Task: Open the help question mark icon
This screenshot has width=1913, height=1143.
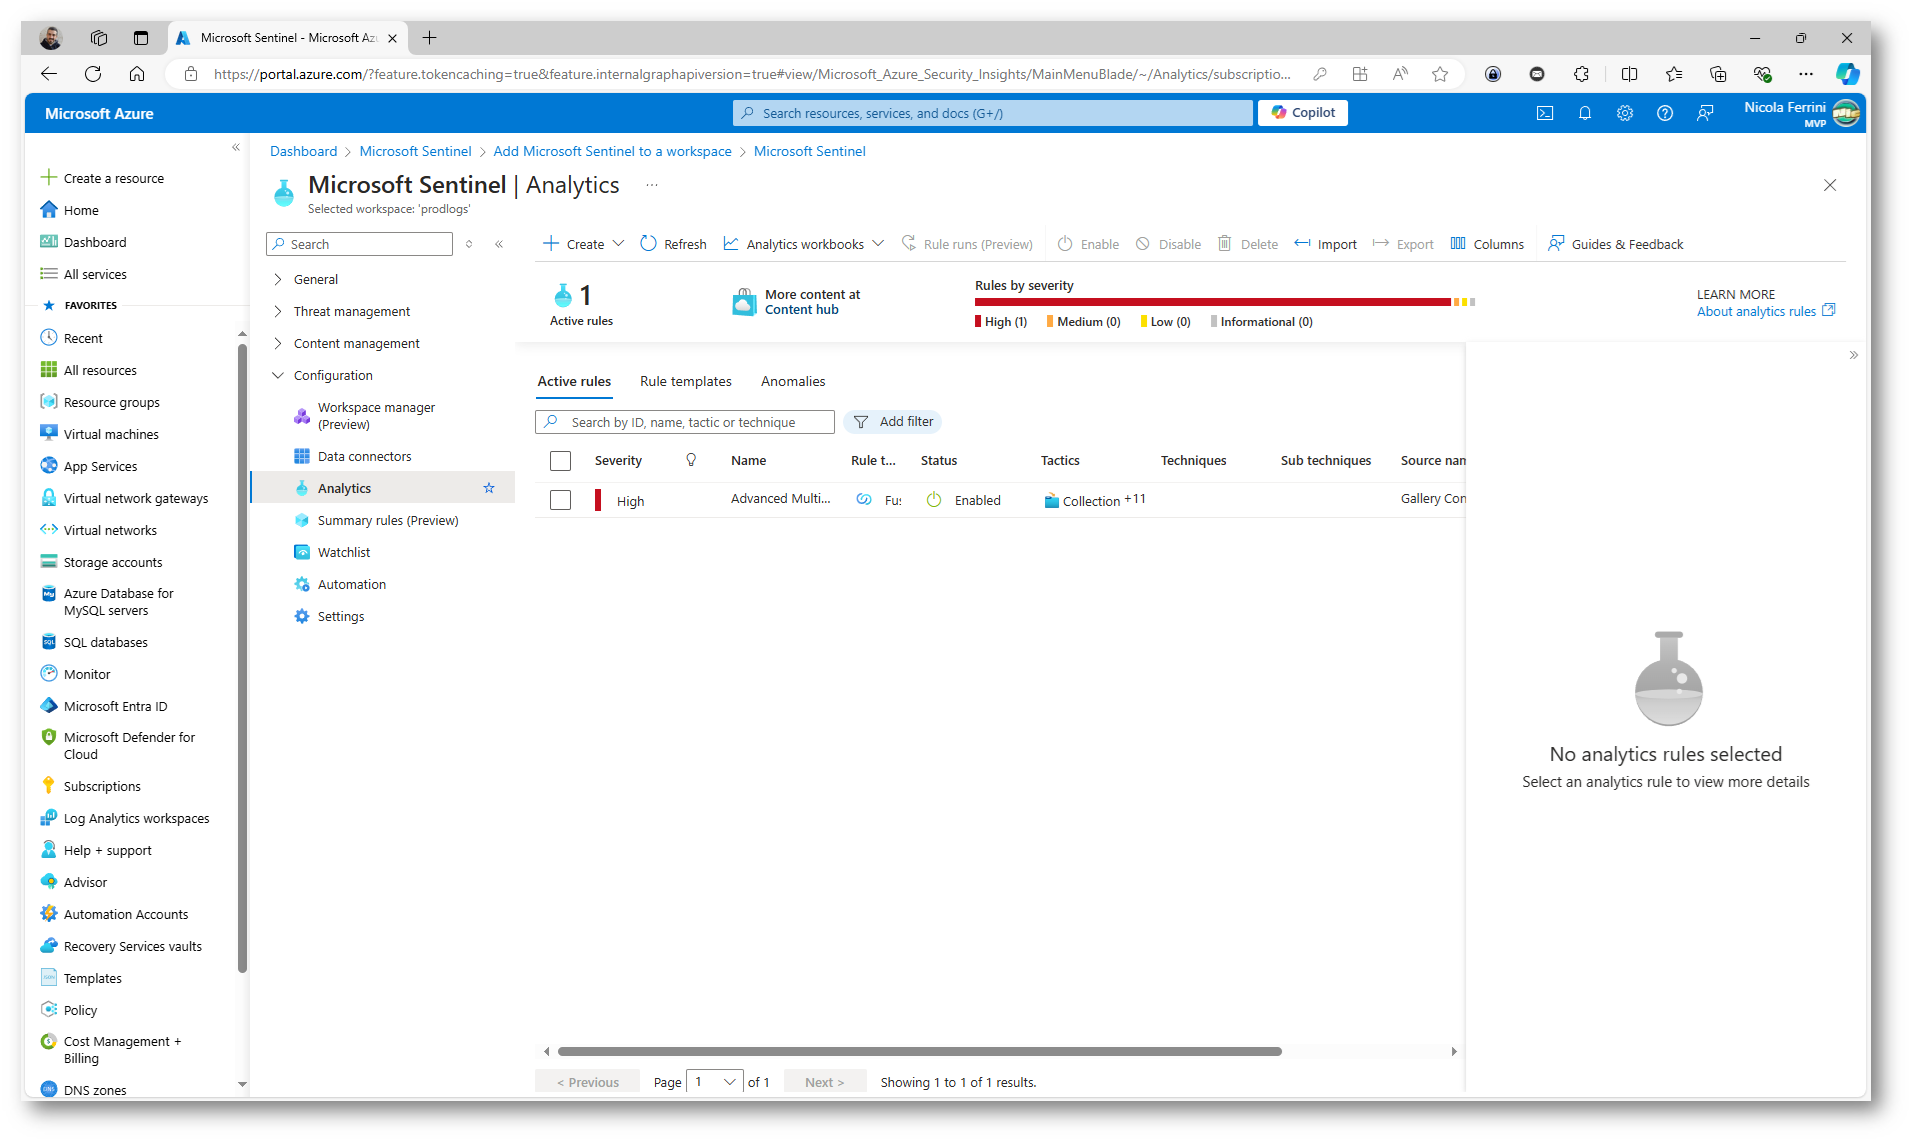Action: point(1665,113)
